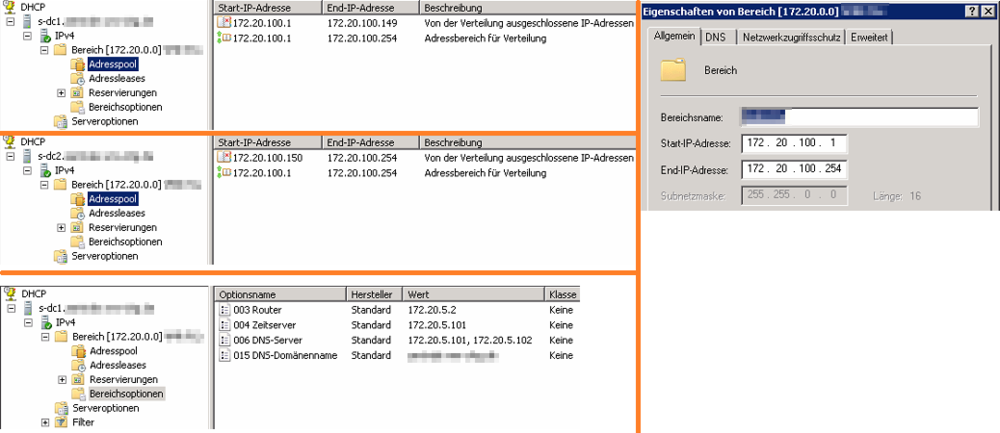The width and height of the screenshot is (1000, 433).
Task: Expand the Filter tree node
Action: point(45,423)
